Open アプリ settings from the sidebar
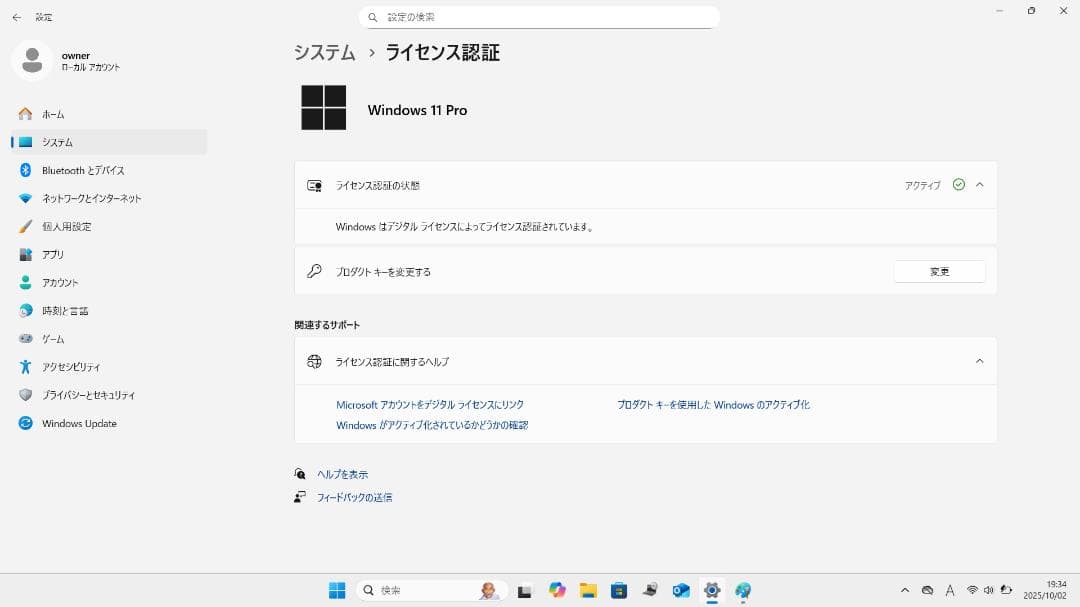This screenshot has height=607, width=1080. coord(53,254)
